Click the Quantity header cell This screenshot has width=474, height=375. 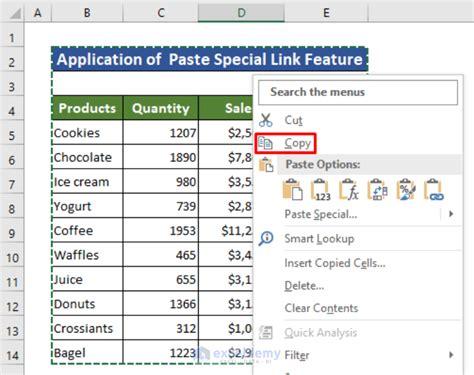point(161,108)
